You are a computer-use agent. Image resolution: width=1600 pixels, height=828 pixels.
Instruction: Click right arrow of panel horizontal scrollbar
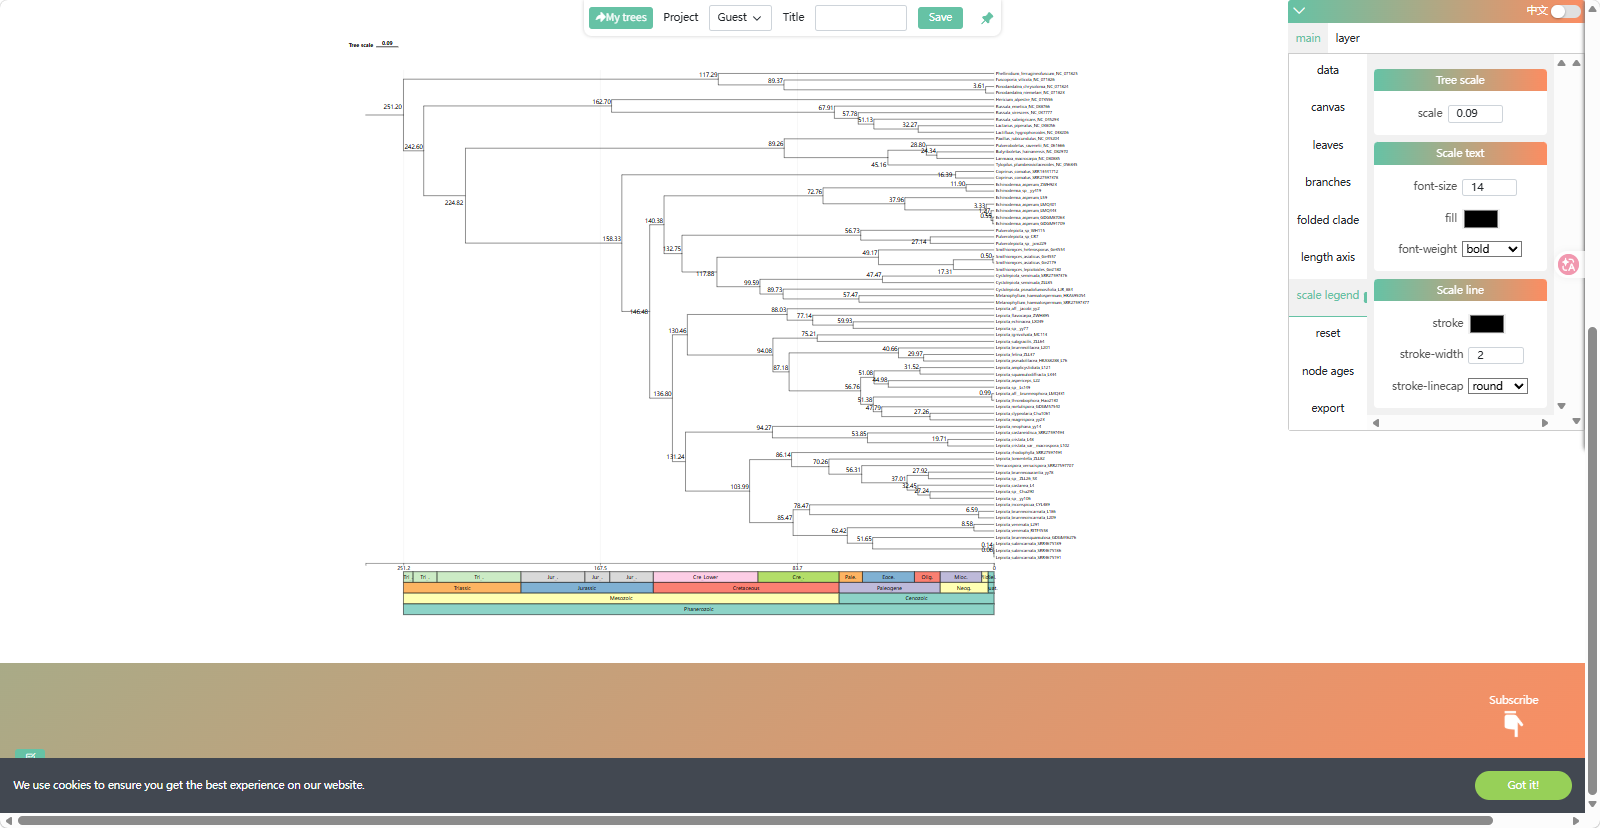click(x=1545, y=423)
